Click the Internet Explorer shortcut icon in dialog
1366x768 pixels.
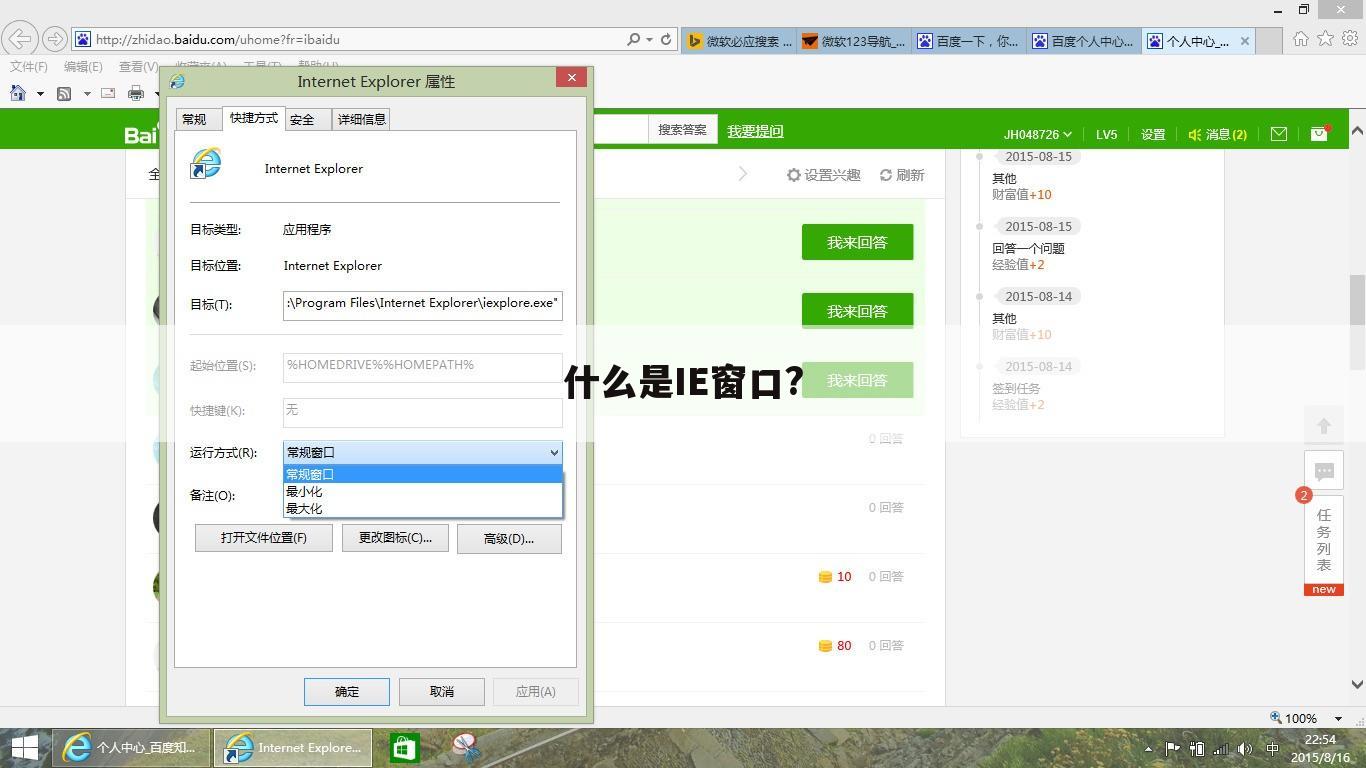(206, 164)
